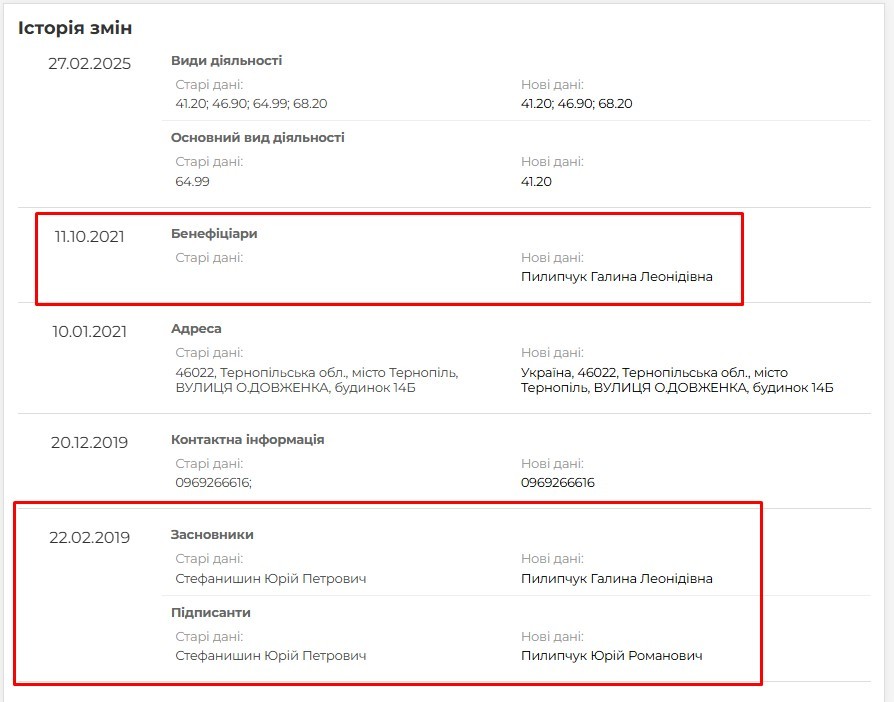Click new main activity value 41.20
This screenshot has height=702, width=894.
click(x=536, y=181)
